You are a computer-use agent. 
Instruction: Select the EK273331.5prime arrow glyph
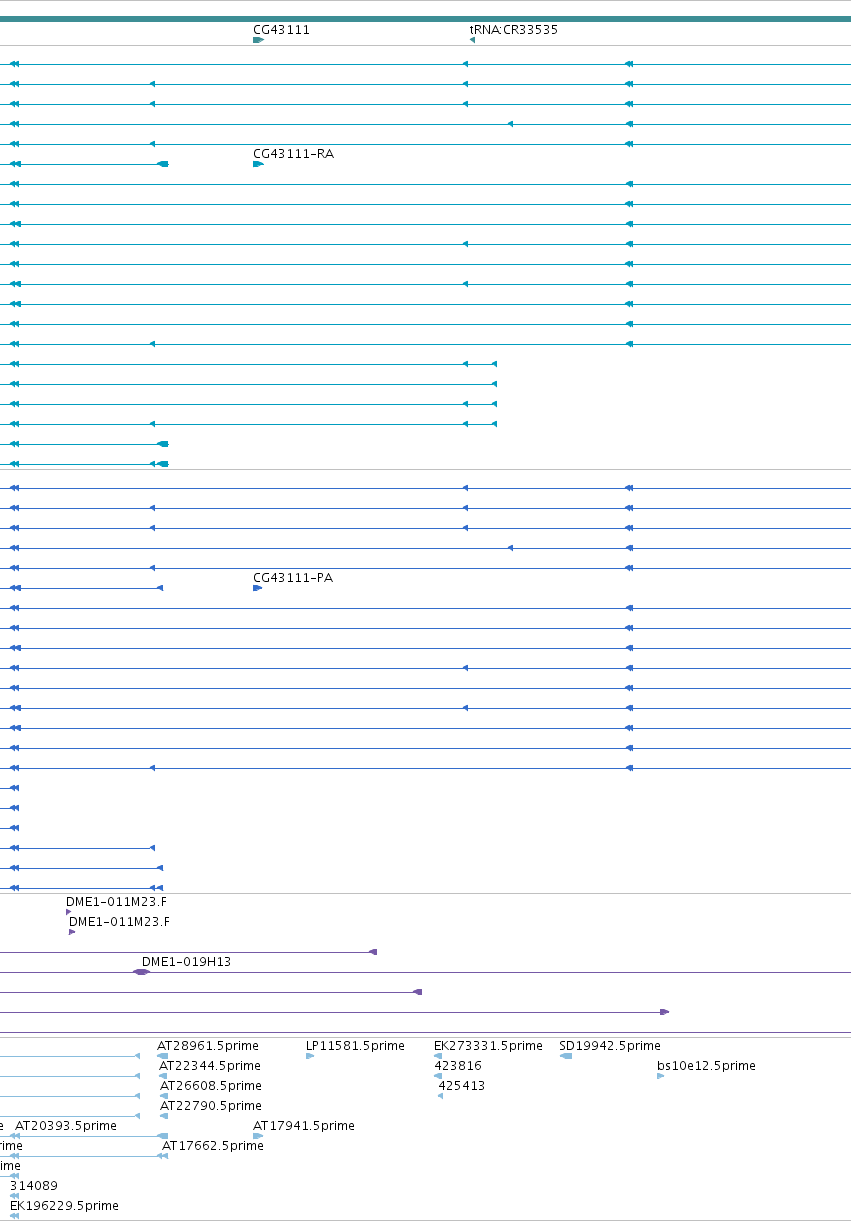(438, 1056)
